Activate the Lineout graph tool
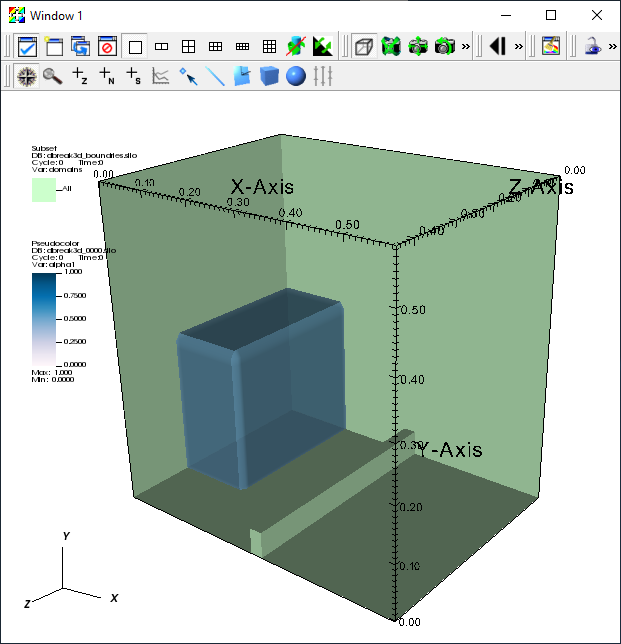 click(x=161, y=76)
